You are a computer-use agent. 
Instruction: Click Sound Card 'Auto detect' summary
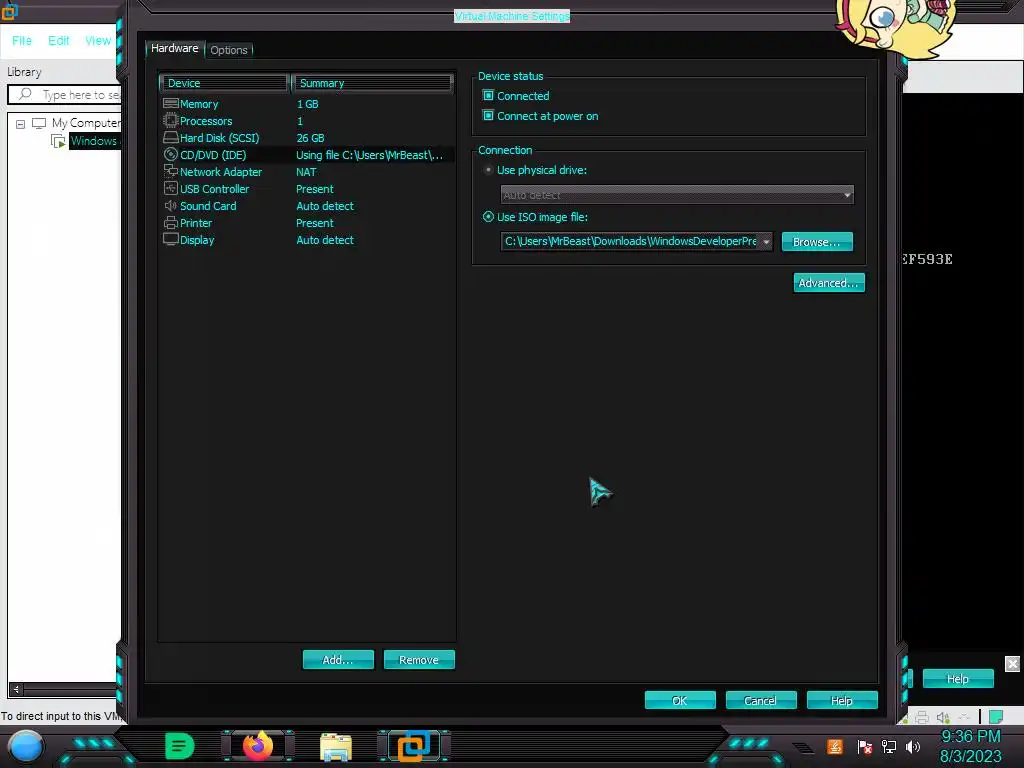click(325, 206)
